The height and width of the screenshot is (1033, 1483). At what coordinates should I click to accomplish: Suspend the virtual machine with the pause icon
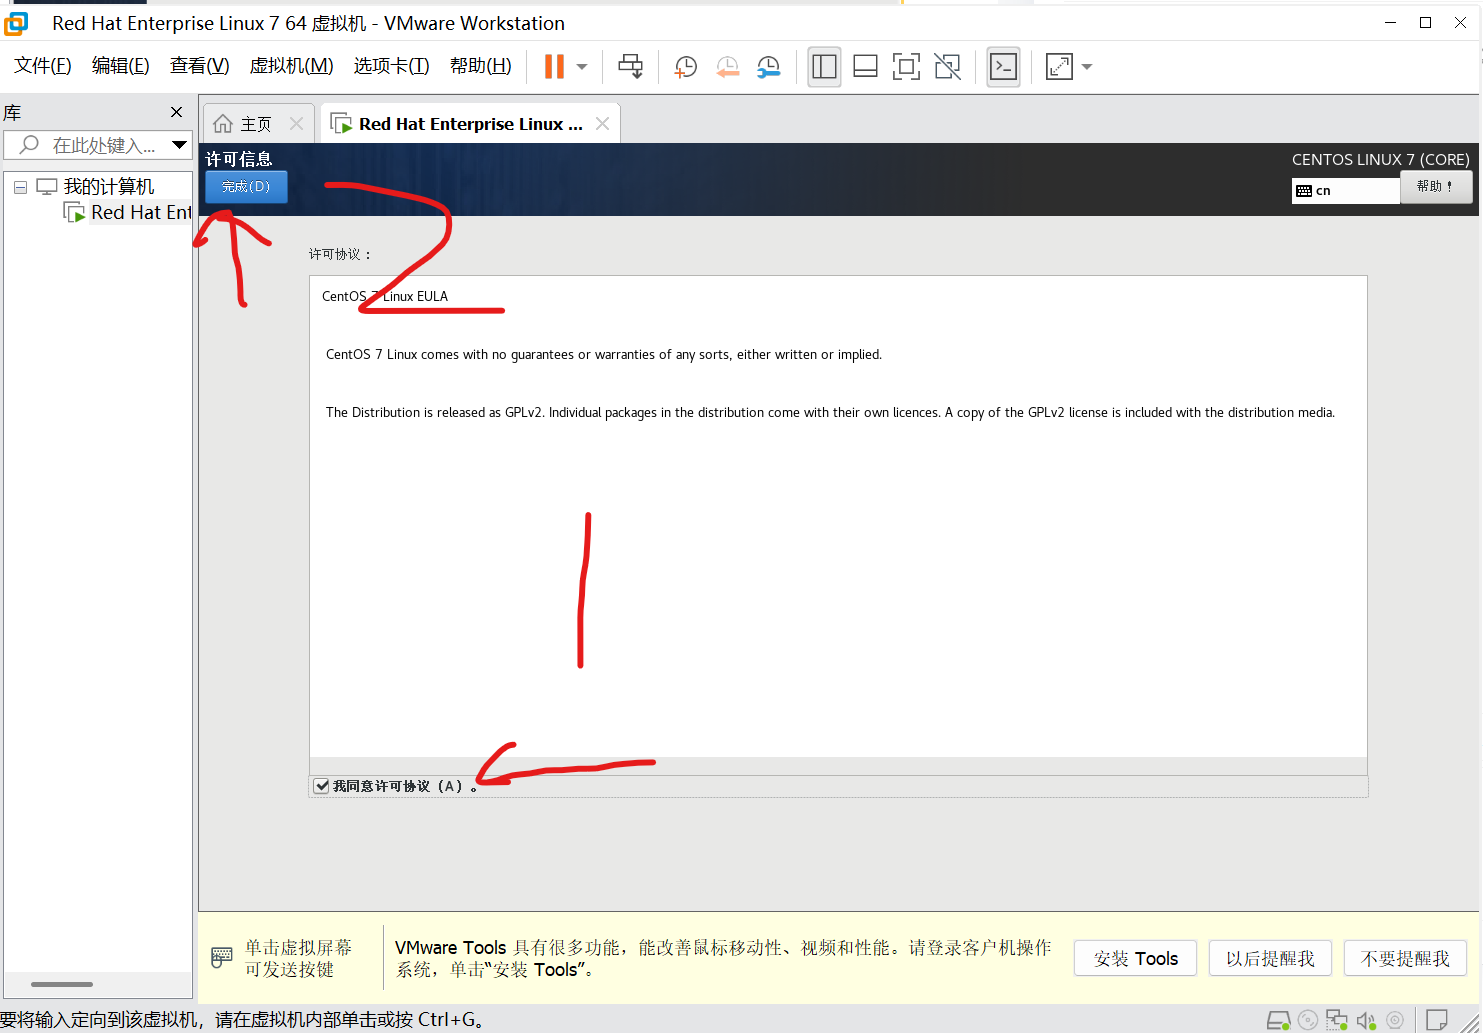click(553, 66)
